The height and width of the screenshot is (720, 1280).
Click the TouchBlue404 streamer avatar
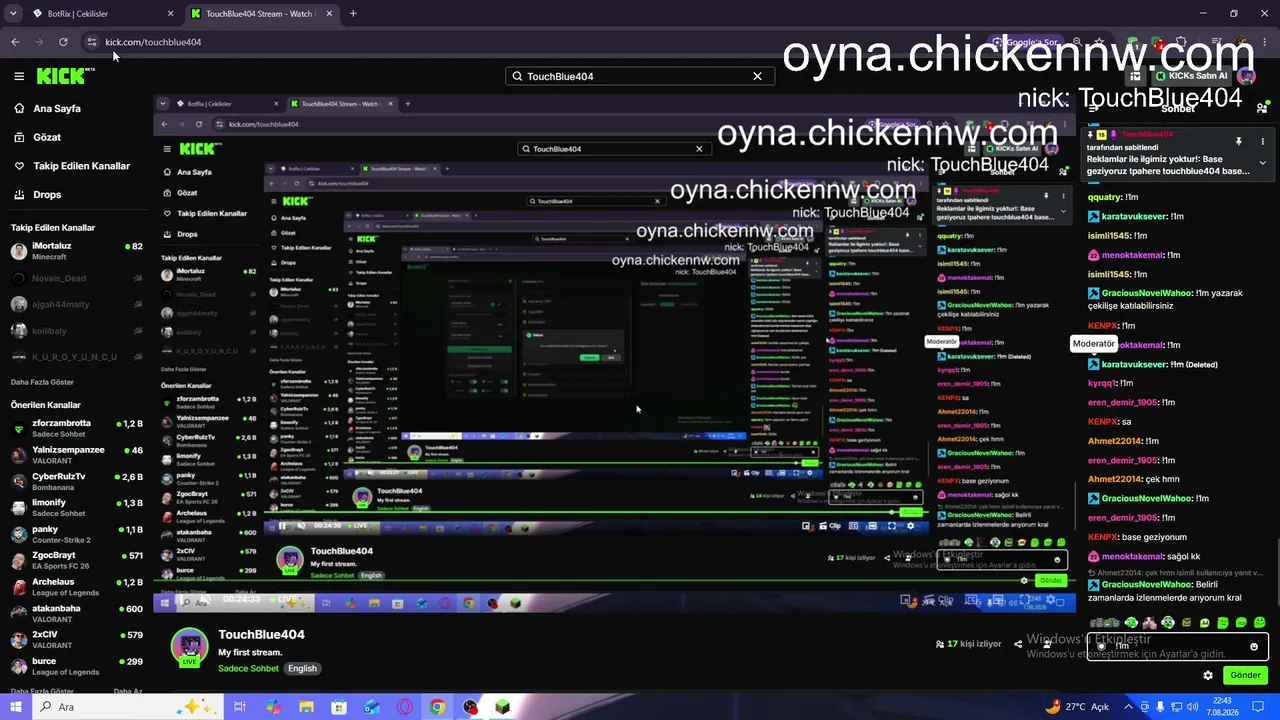pyautogui.click(x=189, y=647)
